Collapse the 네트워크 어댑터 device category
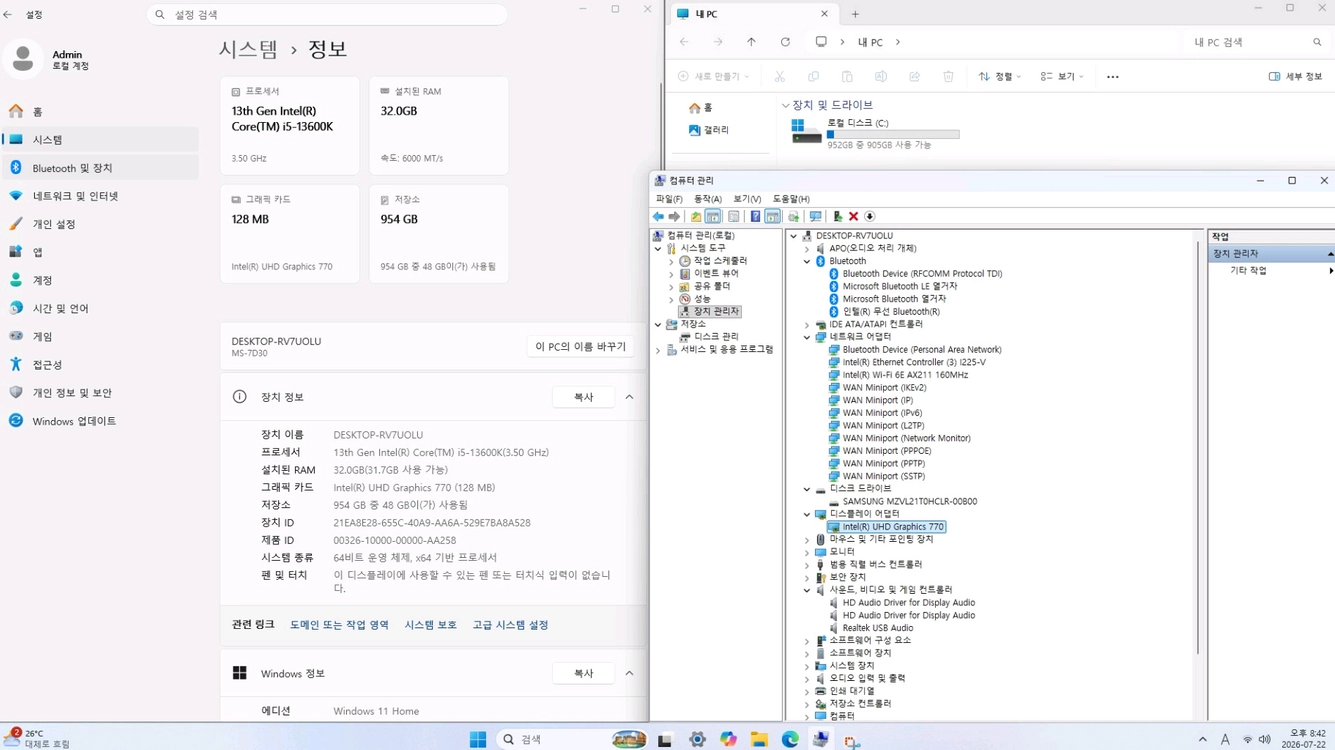The image size is (1335, 750). coord(807,337)
